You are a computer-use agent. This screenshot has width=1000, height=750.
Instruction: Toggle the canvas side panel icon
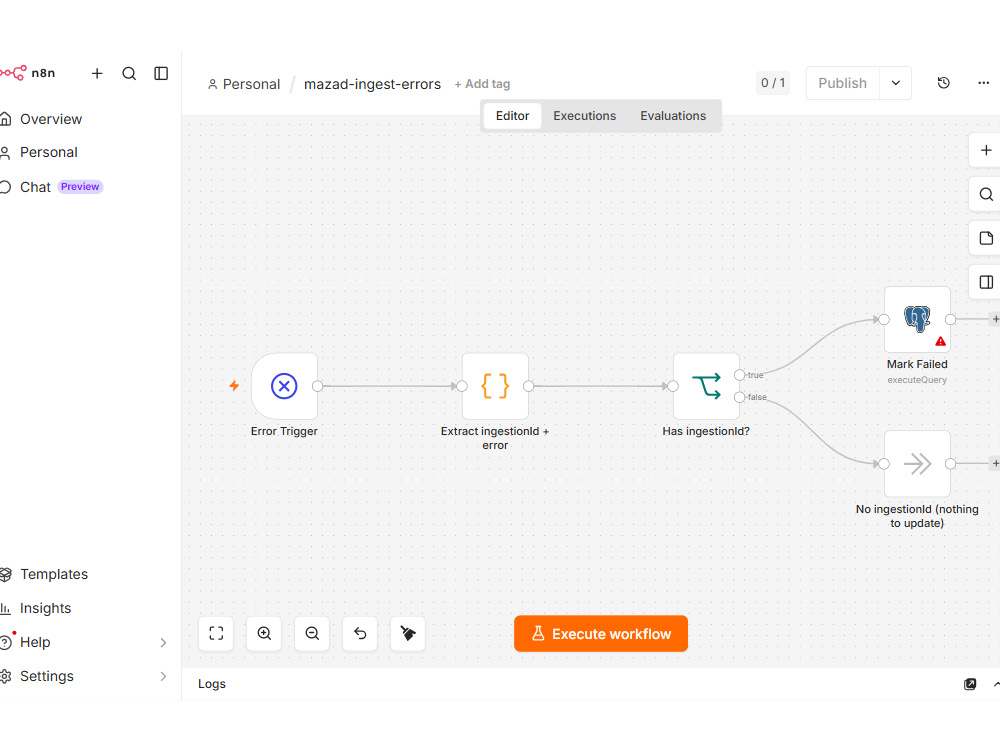986,283
